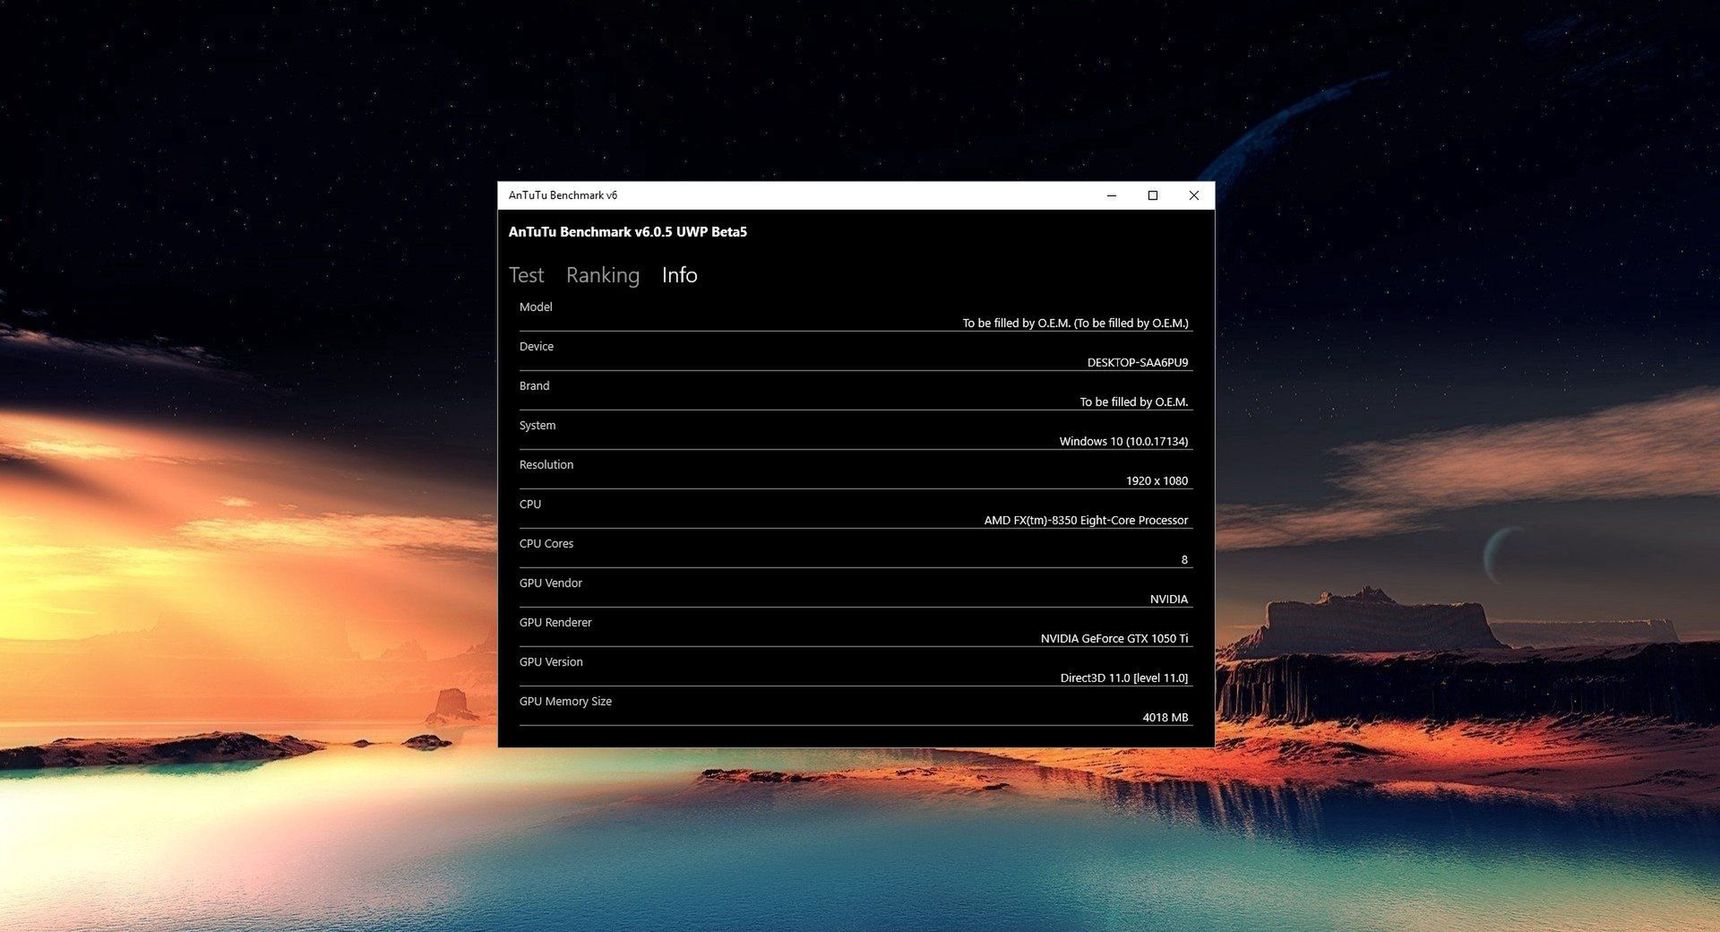Click the AnTuTu Benchmark v6.0.5 UWP Beta5 heading
1720x932 pixels.
(x=628, y=232)
